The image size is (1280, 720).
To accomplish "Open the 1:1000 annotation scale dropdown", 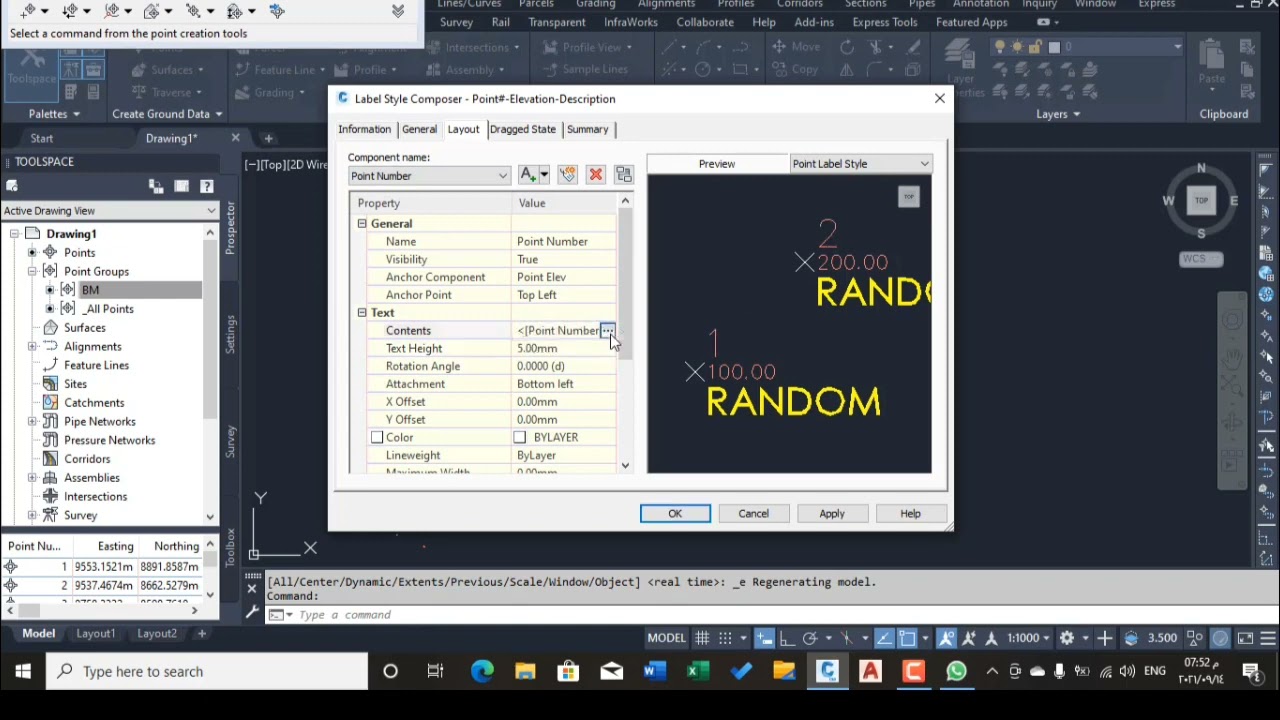I will (1028, 638).
